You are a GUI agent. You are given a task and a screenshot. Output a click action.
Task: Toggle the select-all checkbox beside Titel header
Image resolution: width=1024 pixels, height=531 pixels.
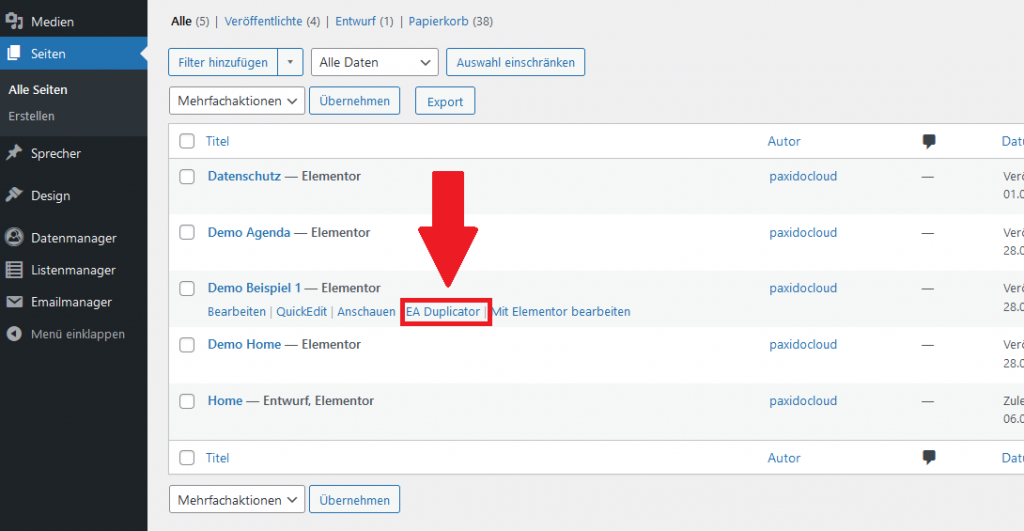187,142
